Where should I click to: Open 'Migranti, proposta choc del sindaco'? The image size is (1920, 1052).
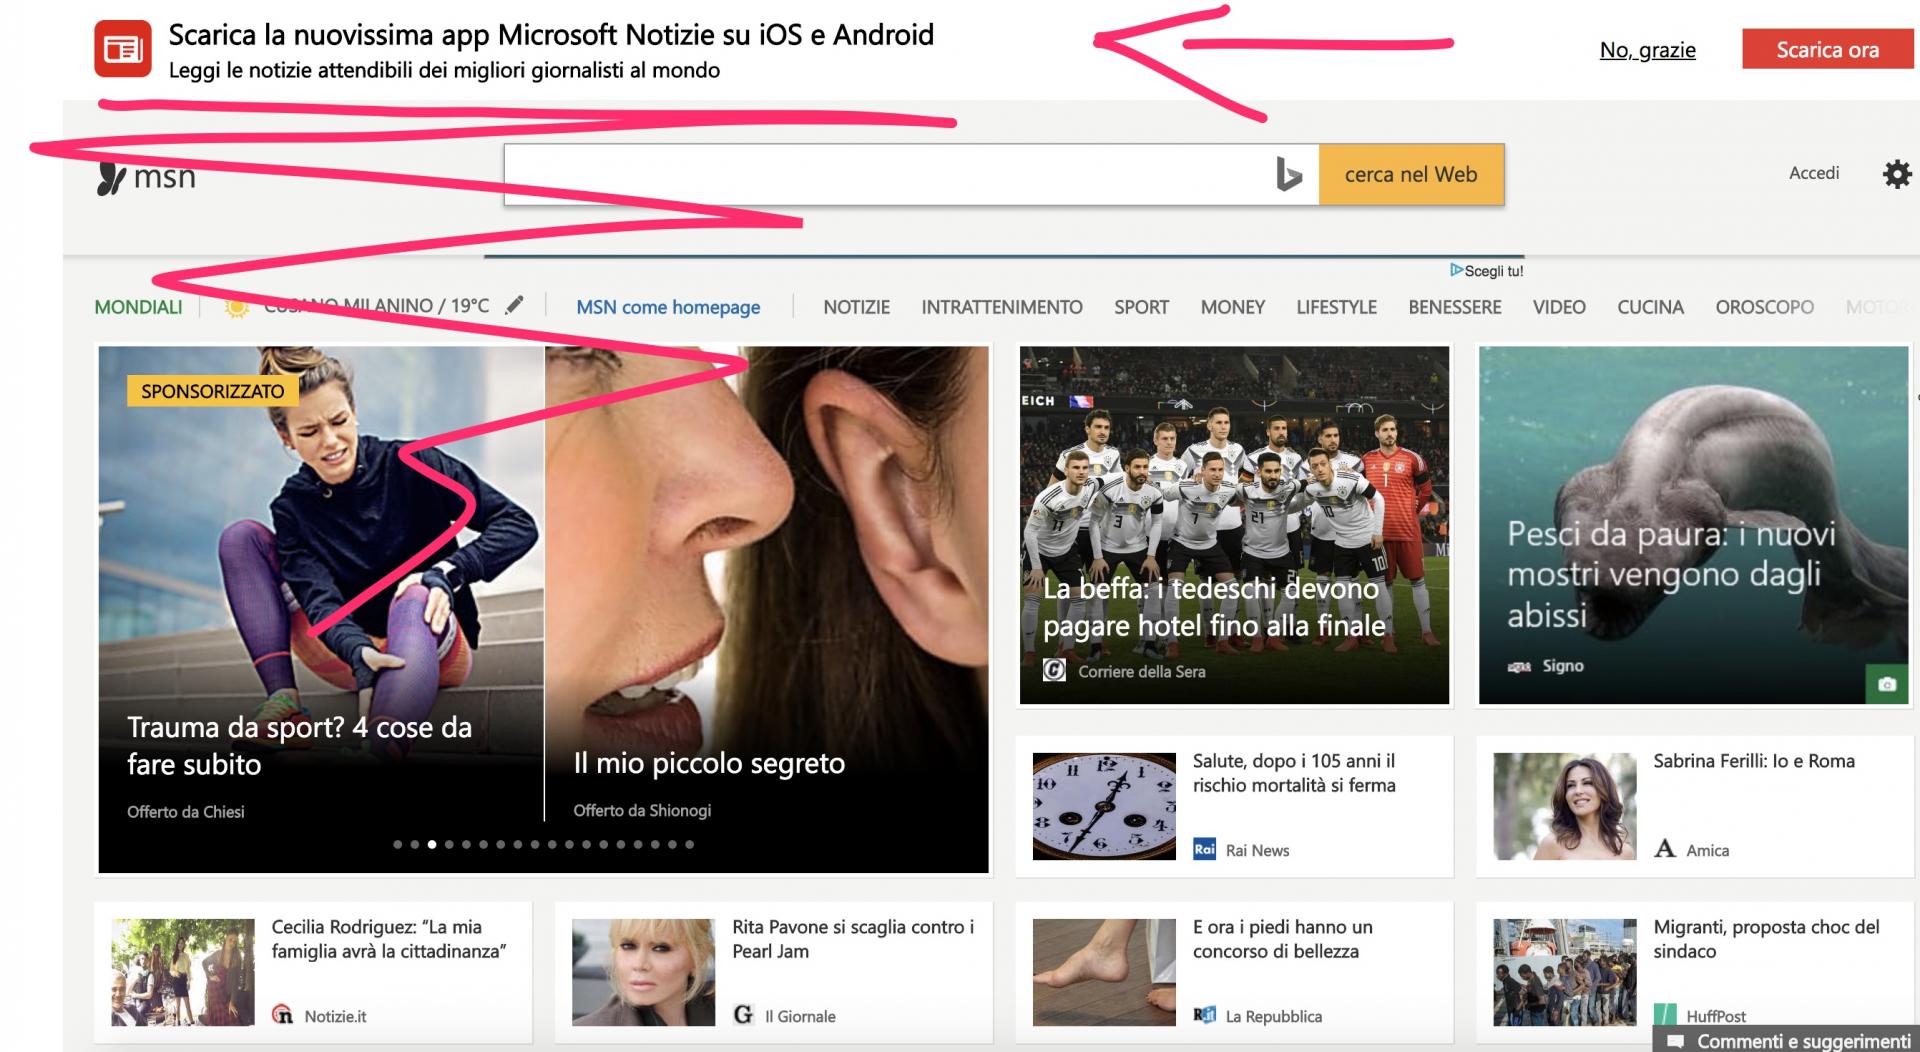coord(1766,939)
